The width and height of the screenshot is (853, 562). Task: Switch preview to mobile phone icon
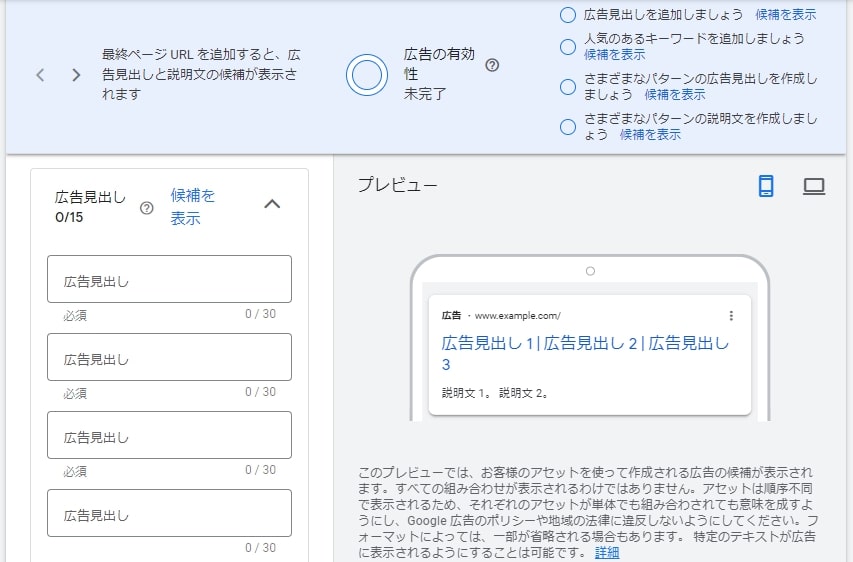click(766, 186)
